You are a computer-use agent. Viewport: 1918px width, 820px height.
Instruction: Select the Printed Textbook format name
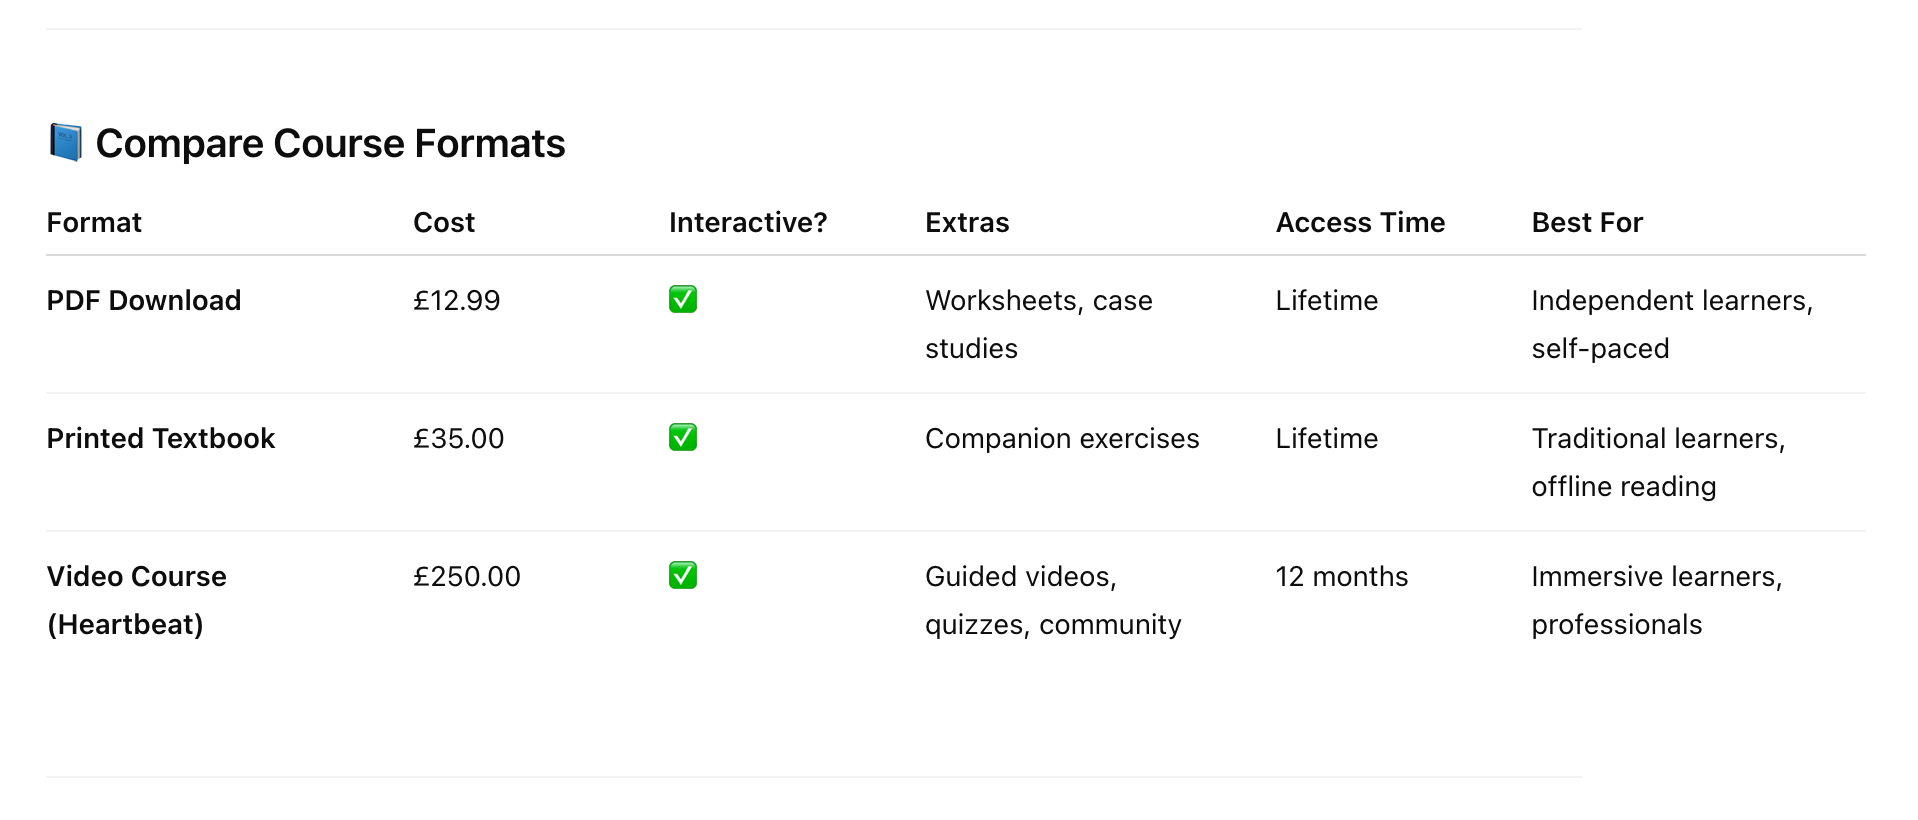pyautogui.click(x=161, y=438)
